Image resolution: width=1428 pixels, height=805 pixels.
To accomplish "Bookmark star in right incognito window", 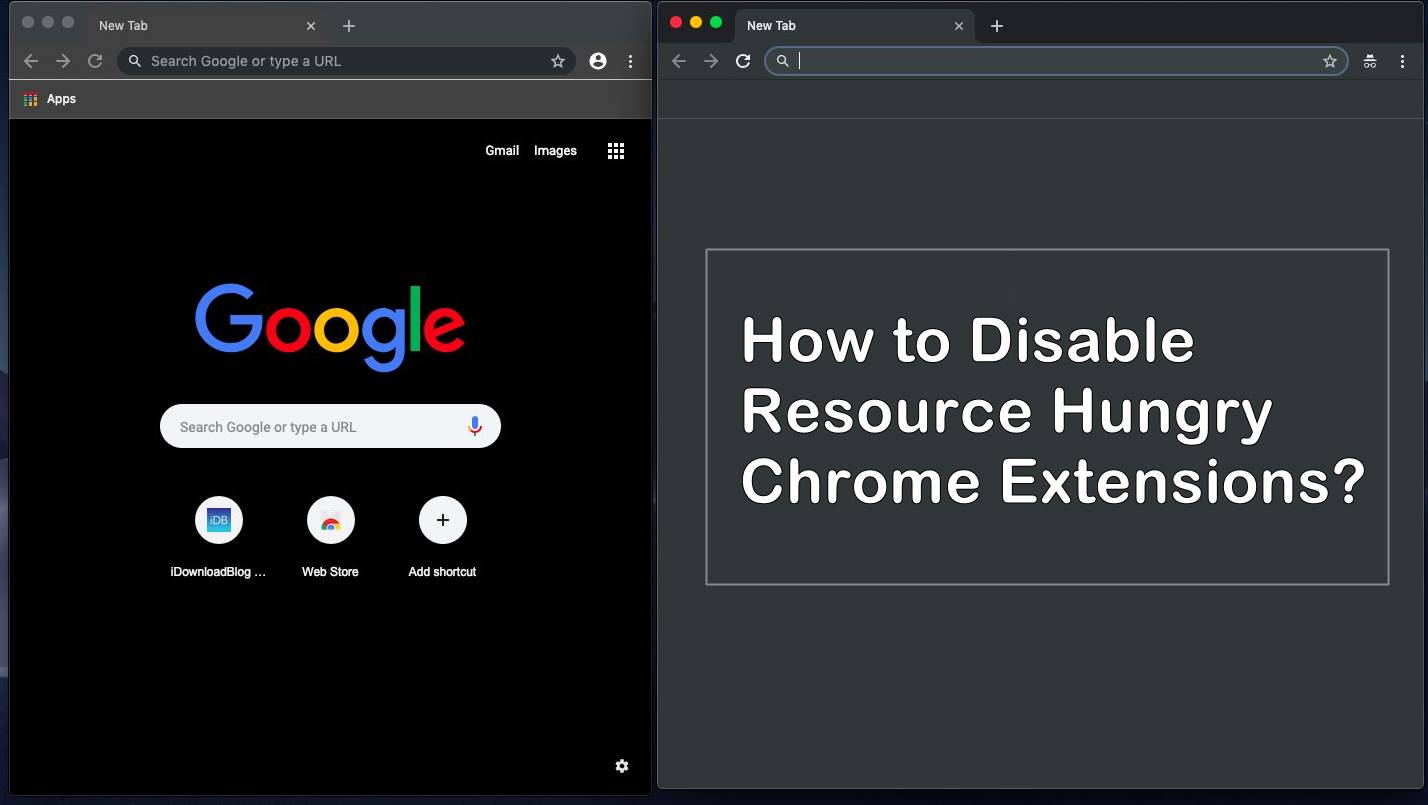I will click(1330, 61).
